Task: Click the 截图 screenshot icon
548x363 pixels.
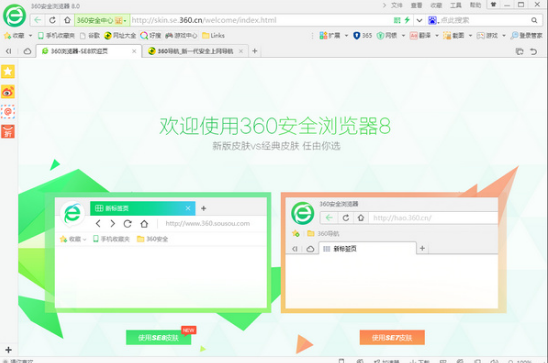Action: (x=454, y=35)
